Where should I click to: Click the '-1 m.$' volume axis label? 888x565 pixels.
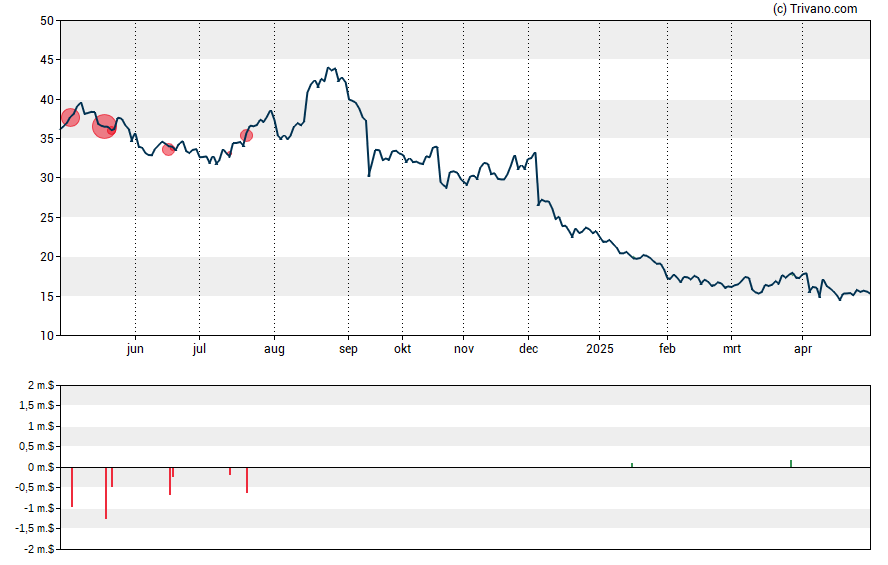[39, 508]
